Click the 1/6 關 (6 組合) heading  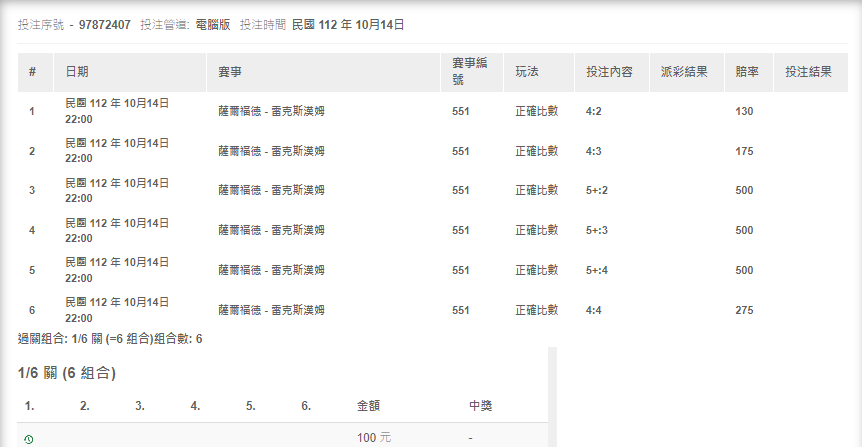(67, 373)
